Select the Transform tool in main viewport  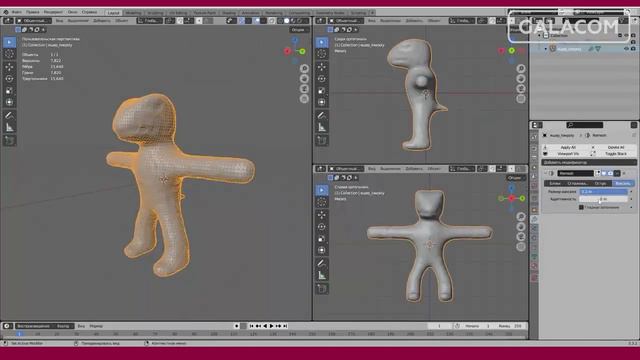pyautogui.click(x=9, y=102)
